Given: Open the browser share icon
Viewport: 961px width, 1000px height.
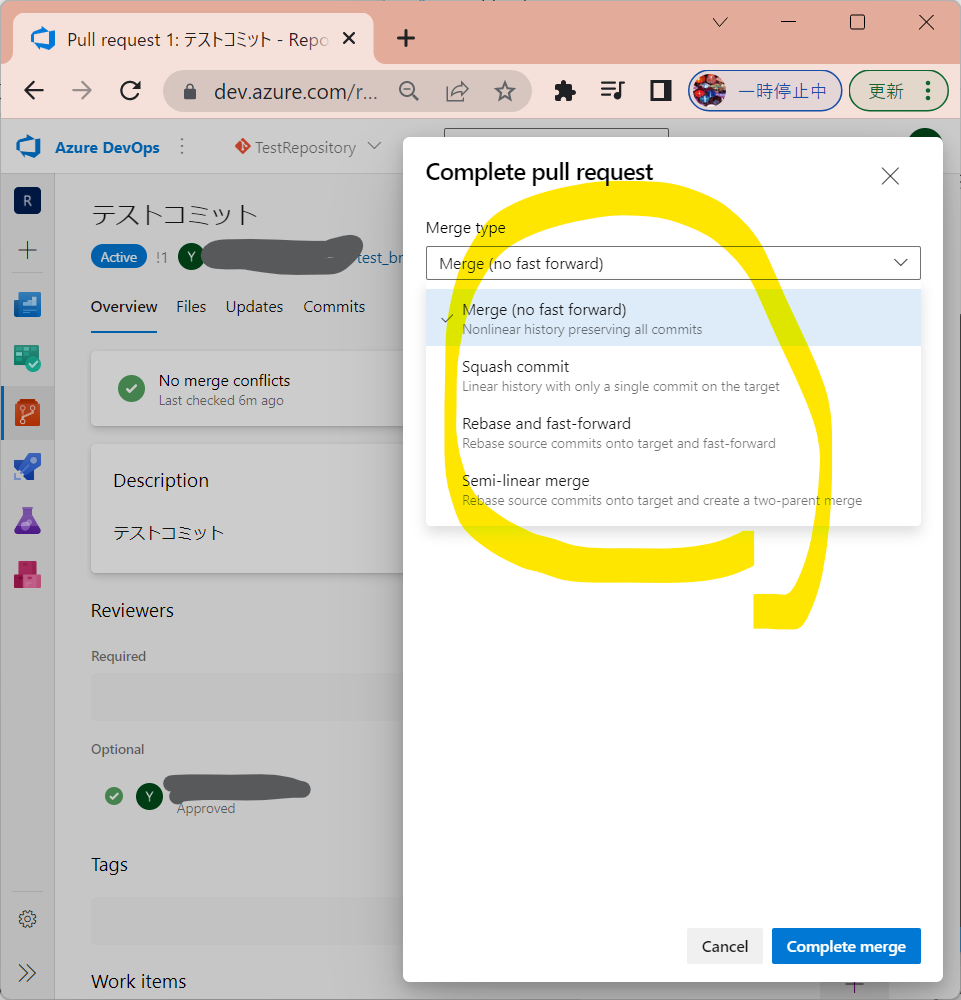Looking at the screenshot, I should 457,90.
